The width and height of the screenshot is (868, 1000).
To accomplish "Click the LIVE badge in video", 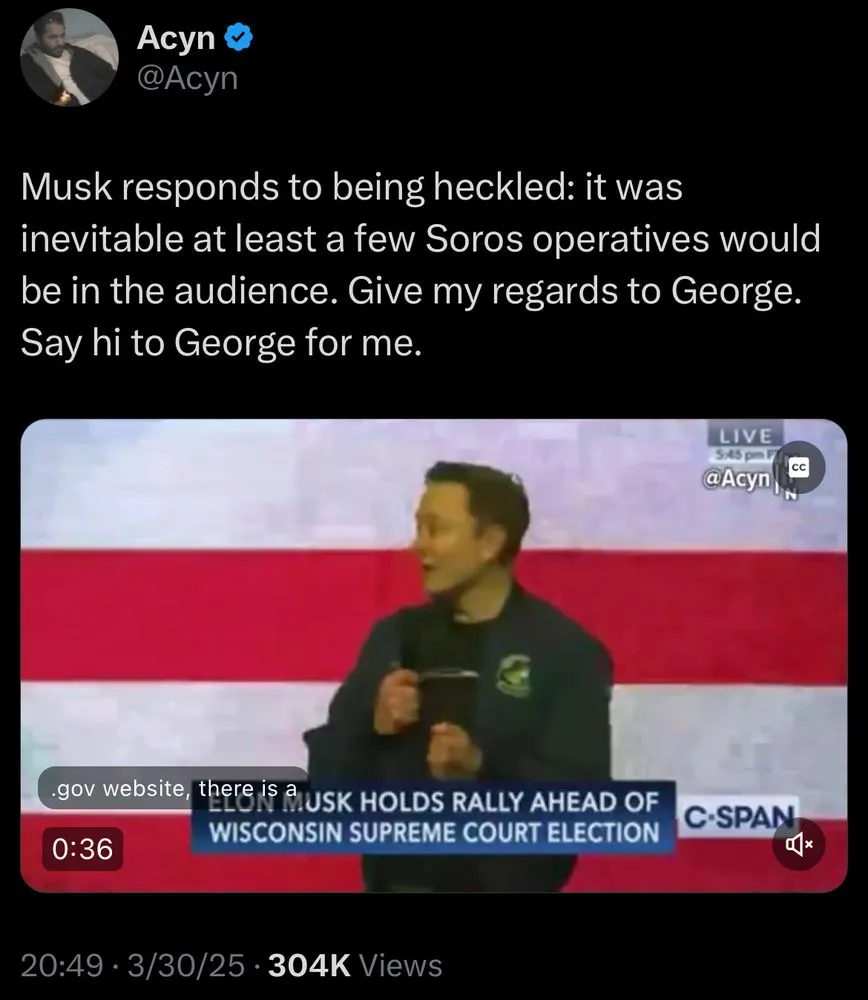I will tap(746, 436).
